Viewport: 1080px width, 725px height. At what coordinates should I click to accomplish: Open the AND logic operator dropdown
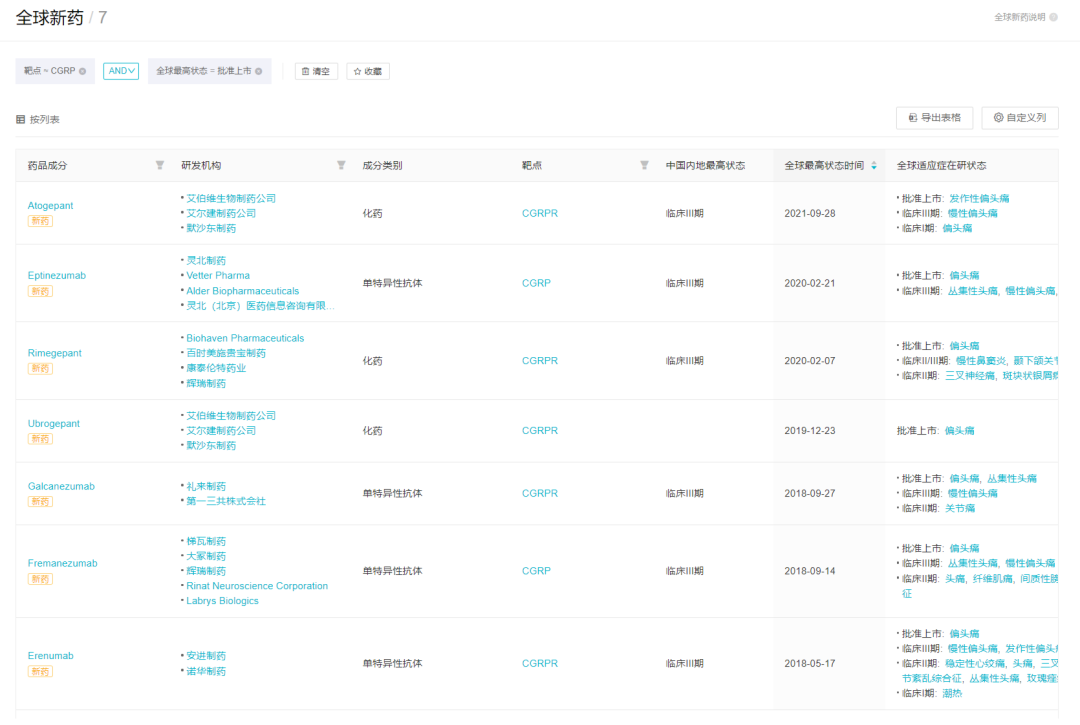pos(121,71)
